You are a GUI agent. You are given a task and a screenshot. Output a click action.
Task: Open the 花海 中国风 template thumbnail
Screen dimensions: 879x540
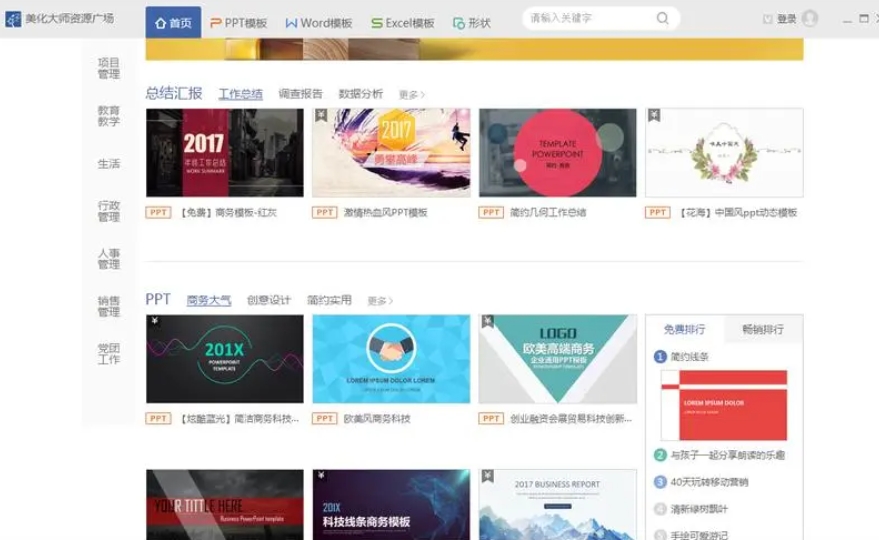tap(724, 153)
